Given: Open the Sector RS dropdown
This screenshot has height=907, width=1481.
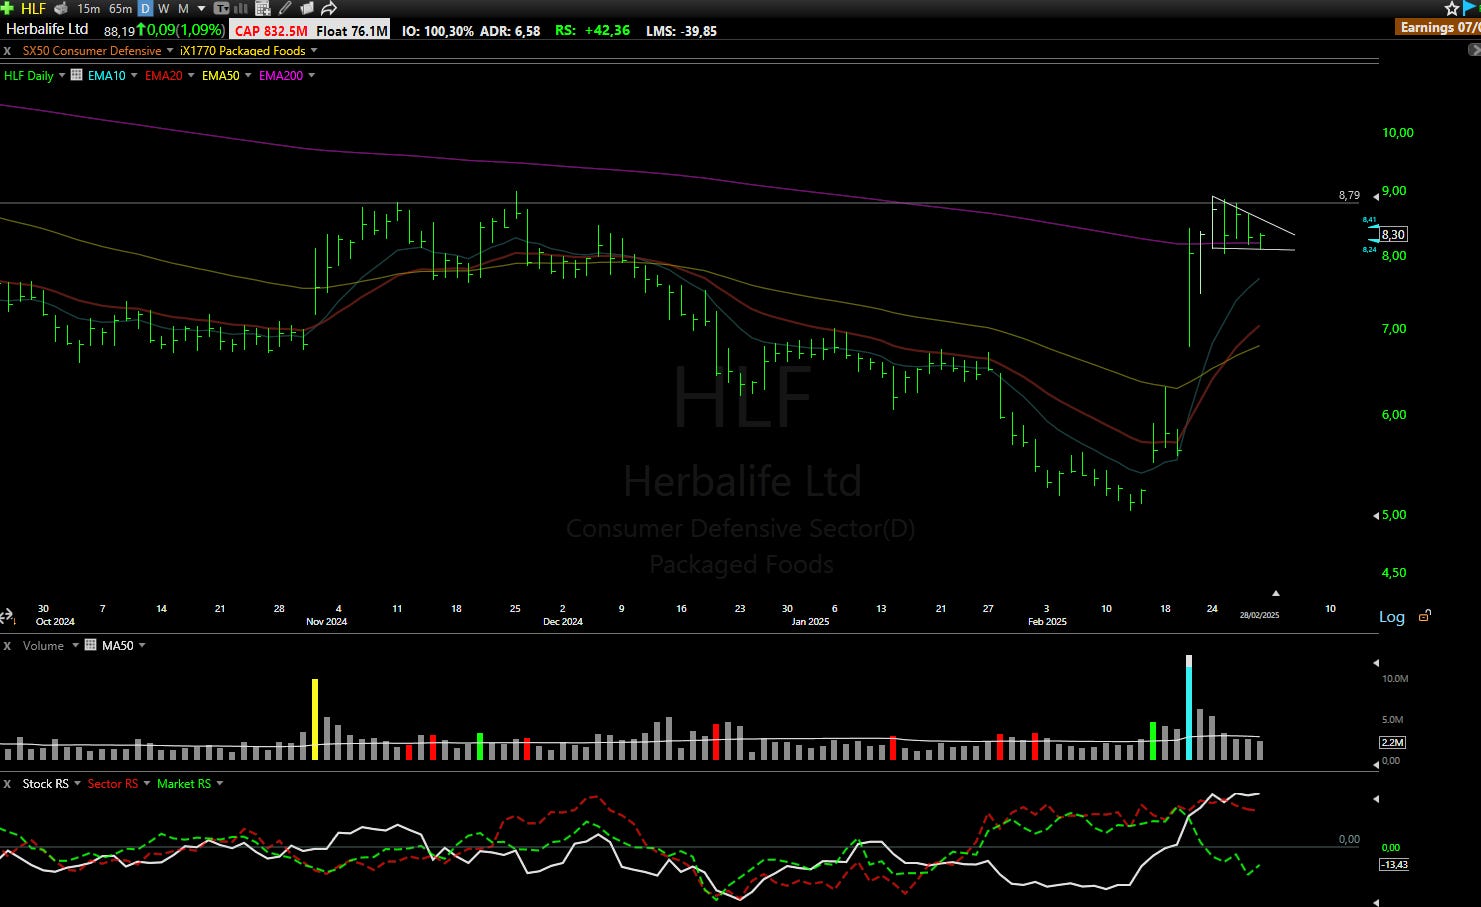Looking at the screenshot, I should coord(146,783).
